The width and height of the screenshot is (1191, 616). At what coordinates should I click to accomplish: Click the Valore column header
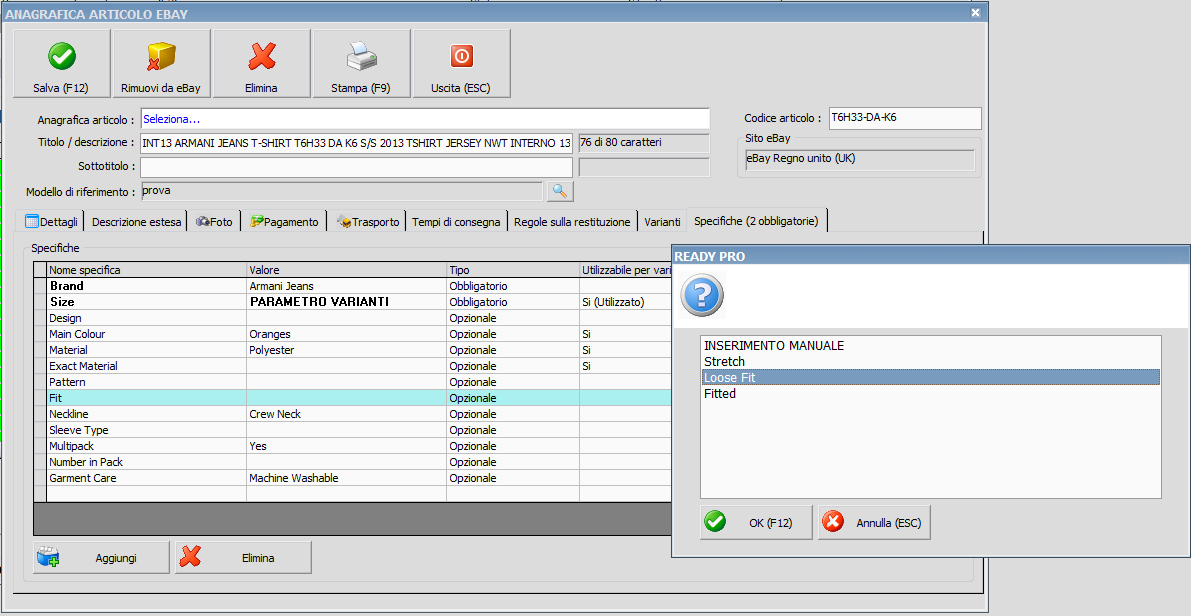[346, 270]
